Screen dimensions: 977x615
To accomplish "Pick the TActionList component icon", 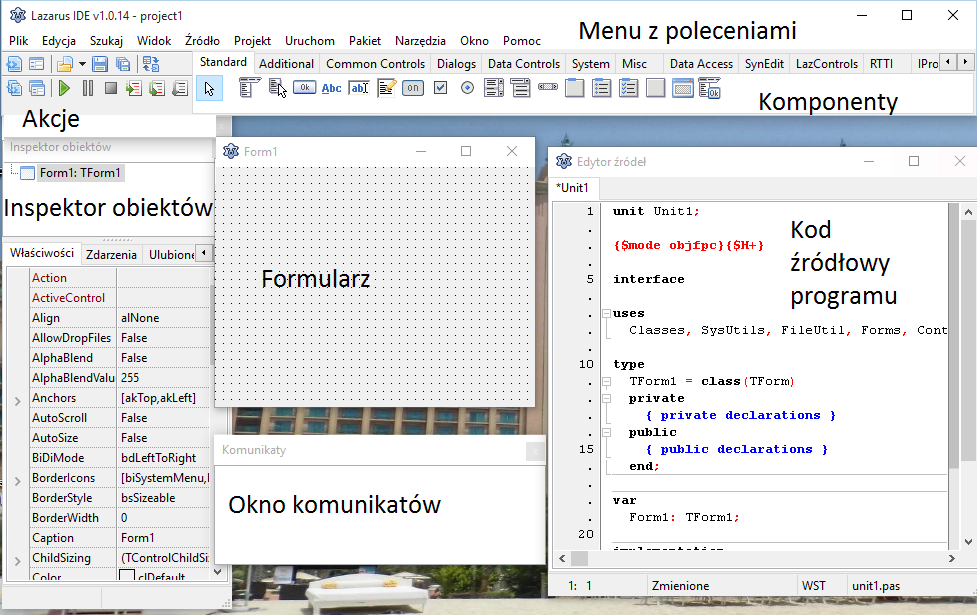I will point(710,88).
